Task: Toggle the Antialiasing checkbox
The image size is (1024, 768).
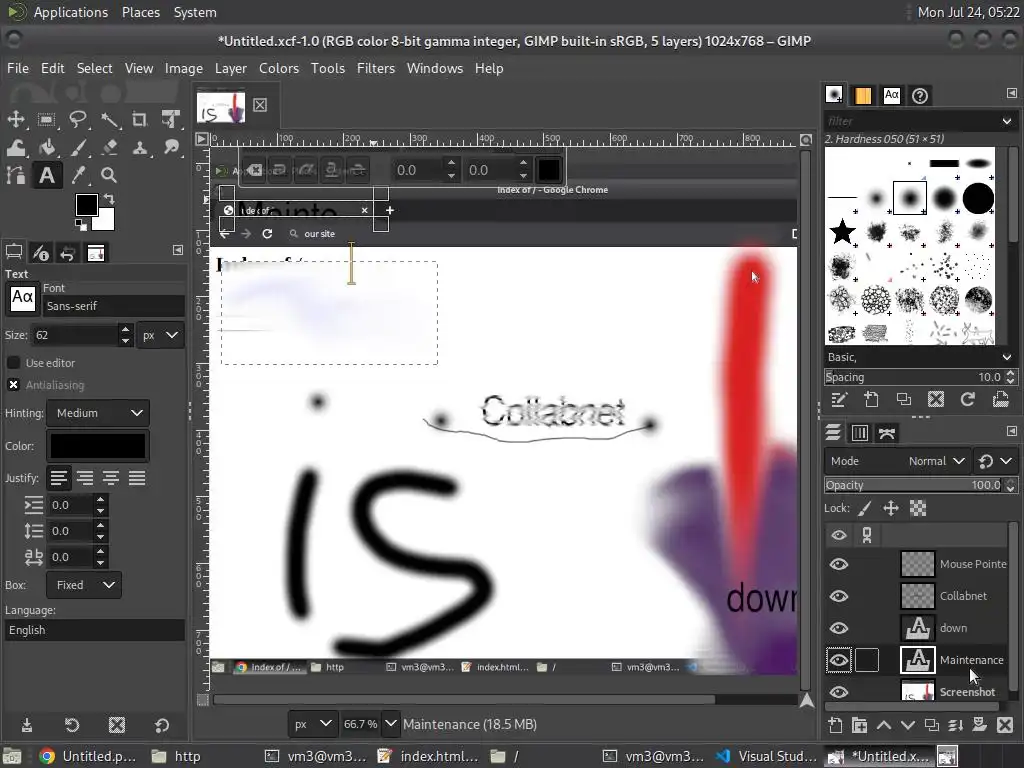Action: (13, 385)
